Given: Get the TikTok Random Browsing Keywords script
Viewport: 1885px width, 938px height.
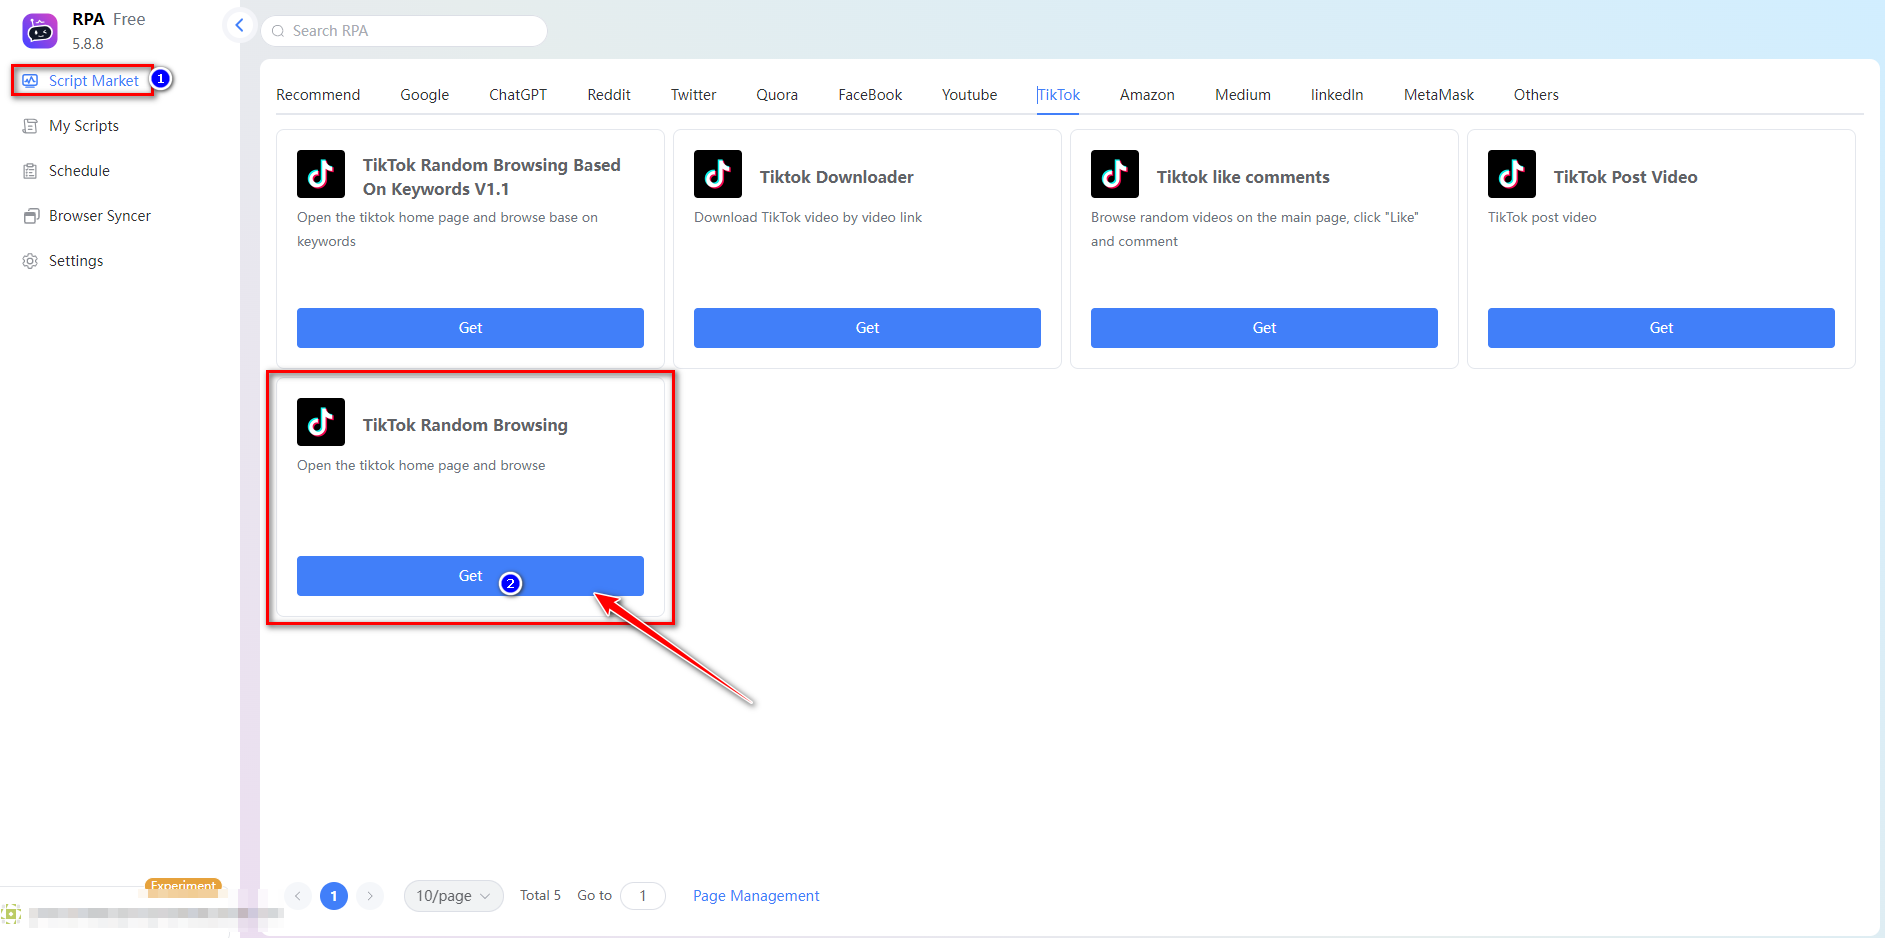Looking at the screenshot, I should pyautogui.click(x=470, y=328).
